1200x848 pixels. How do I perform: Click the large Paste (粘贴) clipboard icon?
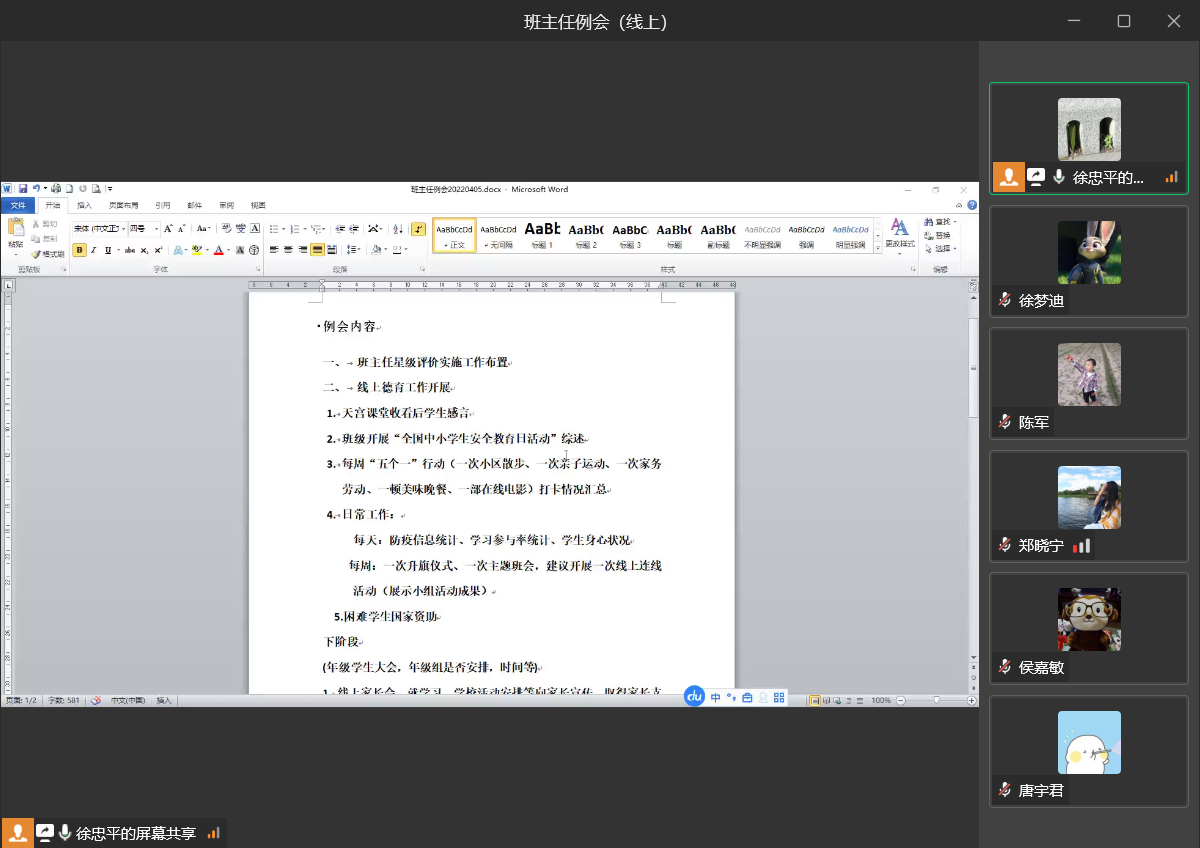point(16,227)
